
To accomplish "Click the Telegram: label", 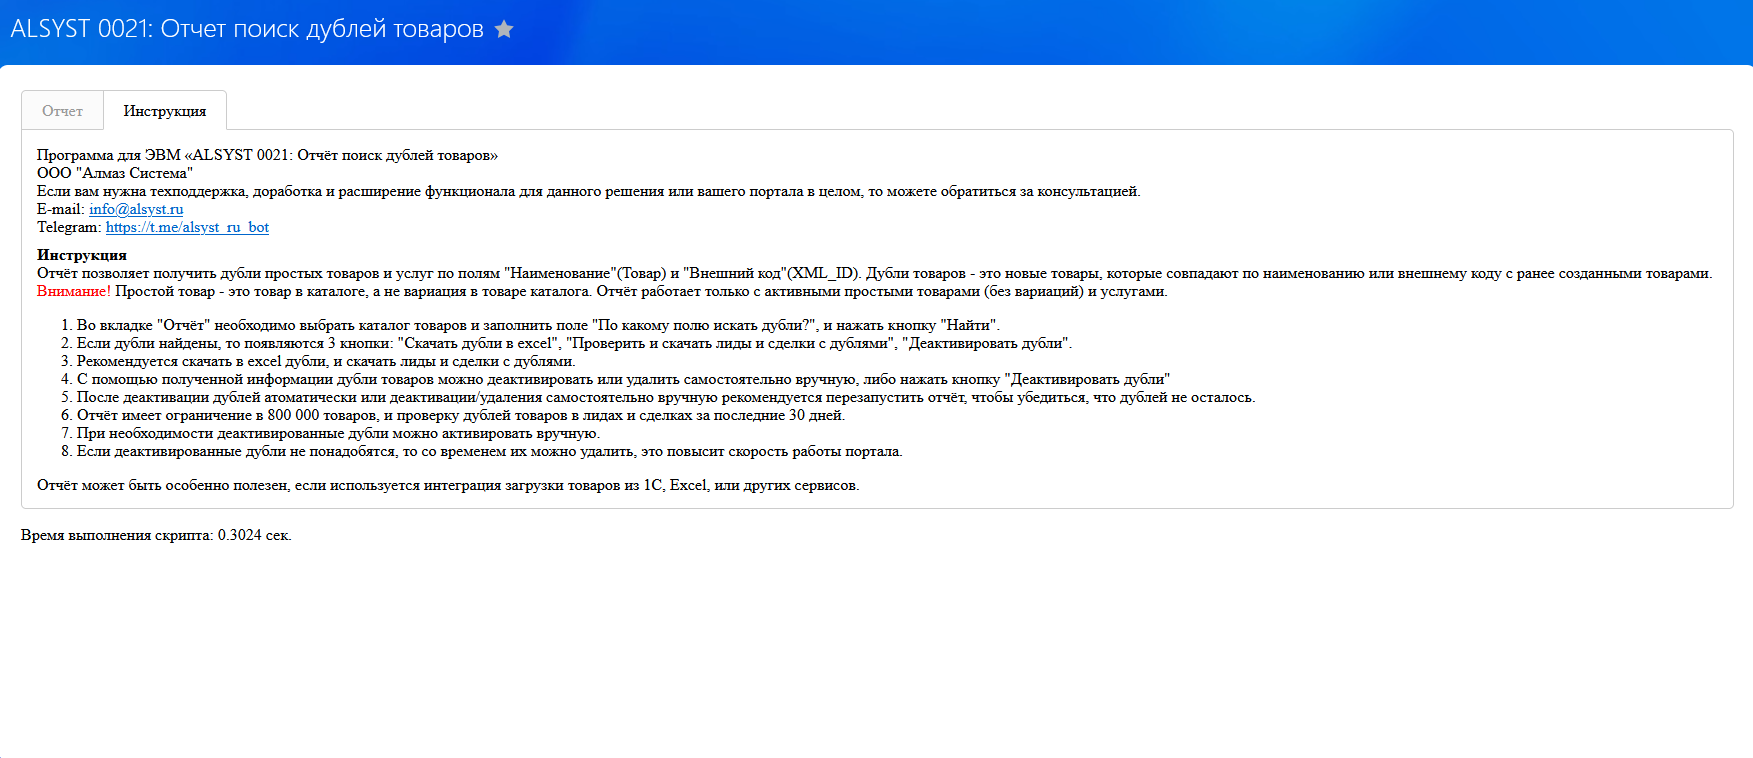I will (x=69, y=227).
